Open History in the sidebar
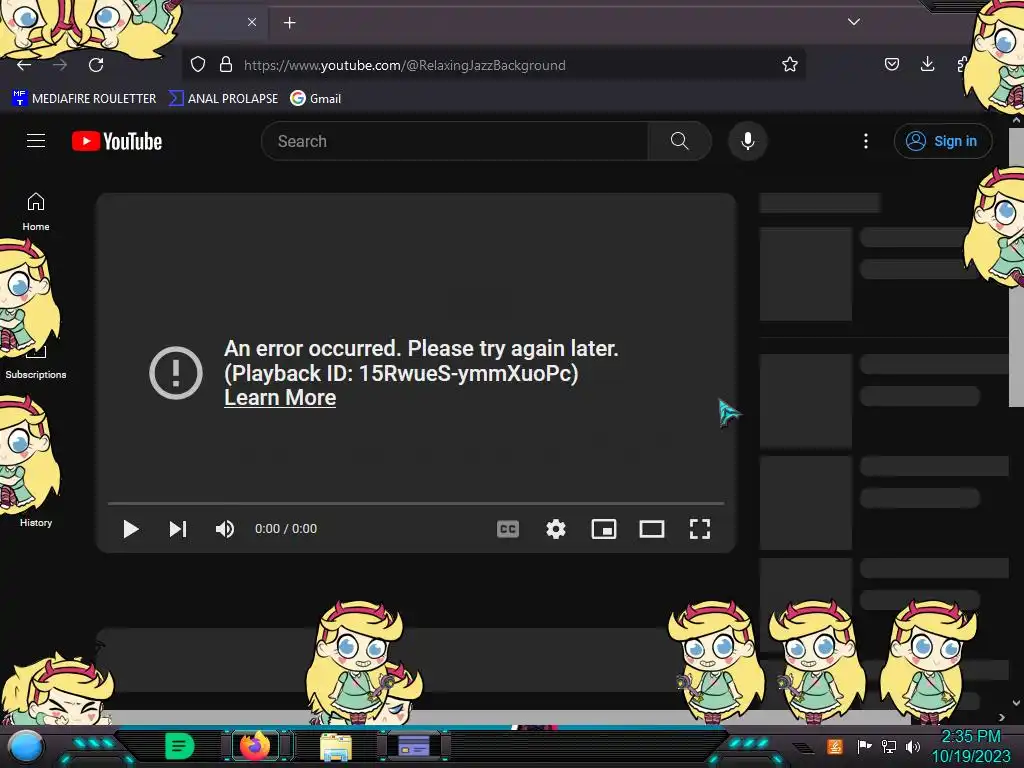Viewport: 1024px width, 768px height. 36,522
